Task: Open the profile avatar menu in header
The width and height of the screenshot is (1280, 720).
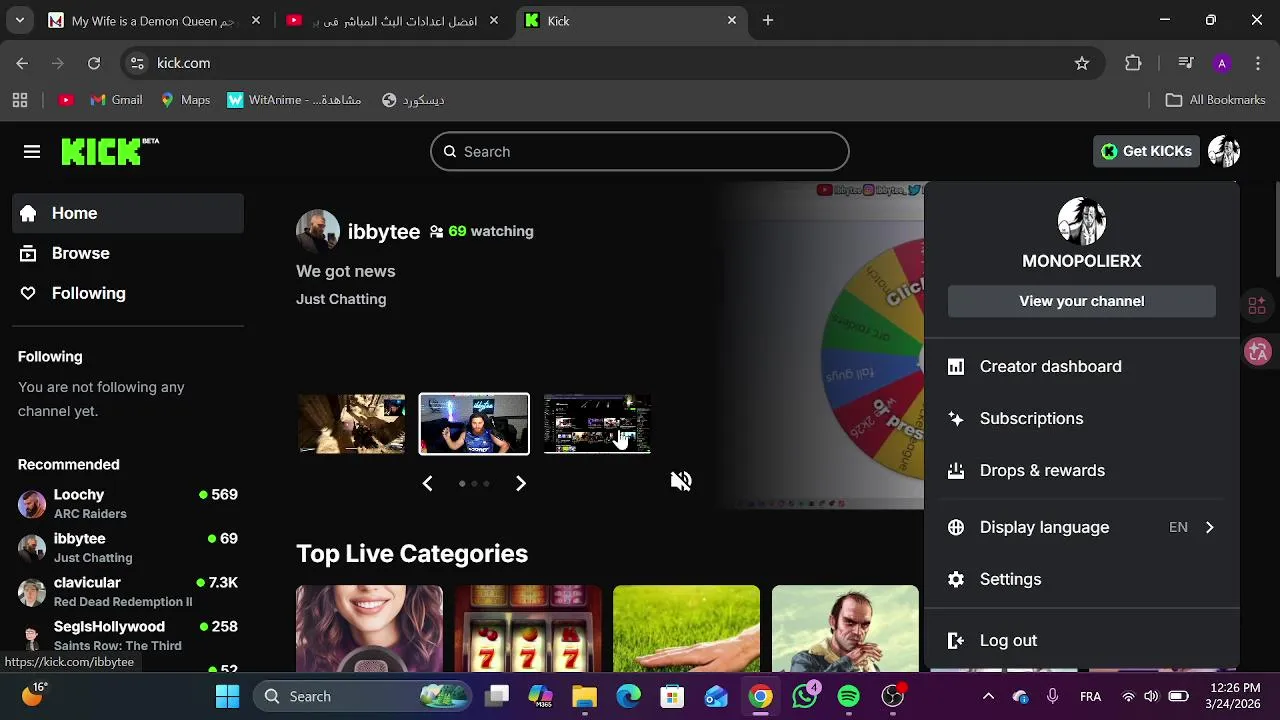Action: (1224, 151)
